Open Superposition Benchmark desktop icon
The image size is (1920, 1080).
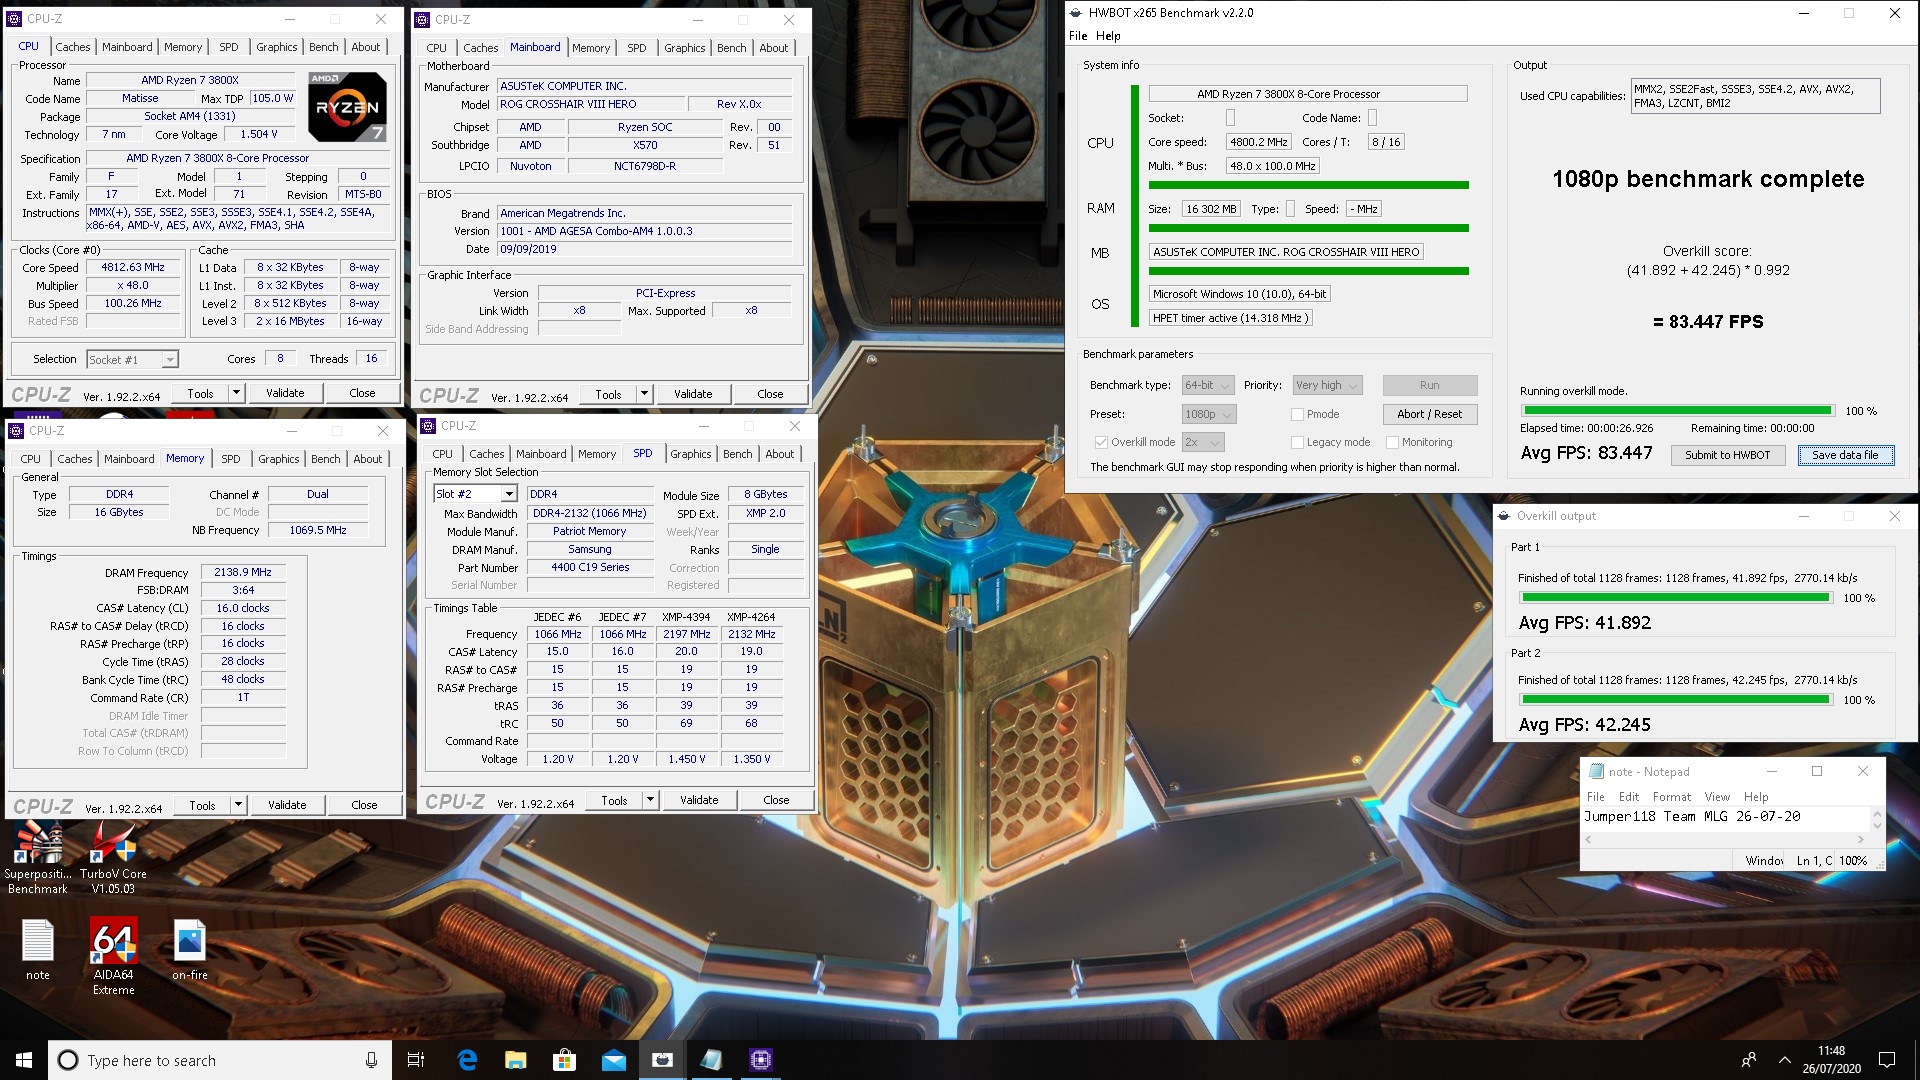click(x=38, y=856)
